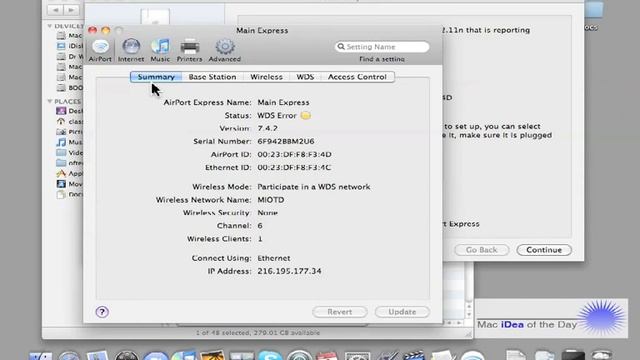This screenshot has width=640, height=360.
Task: Open the Printers settings pane
Action: (189, 50)
